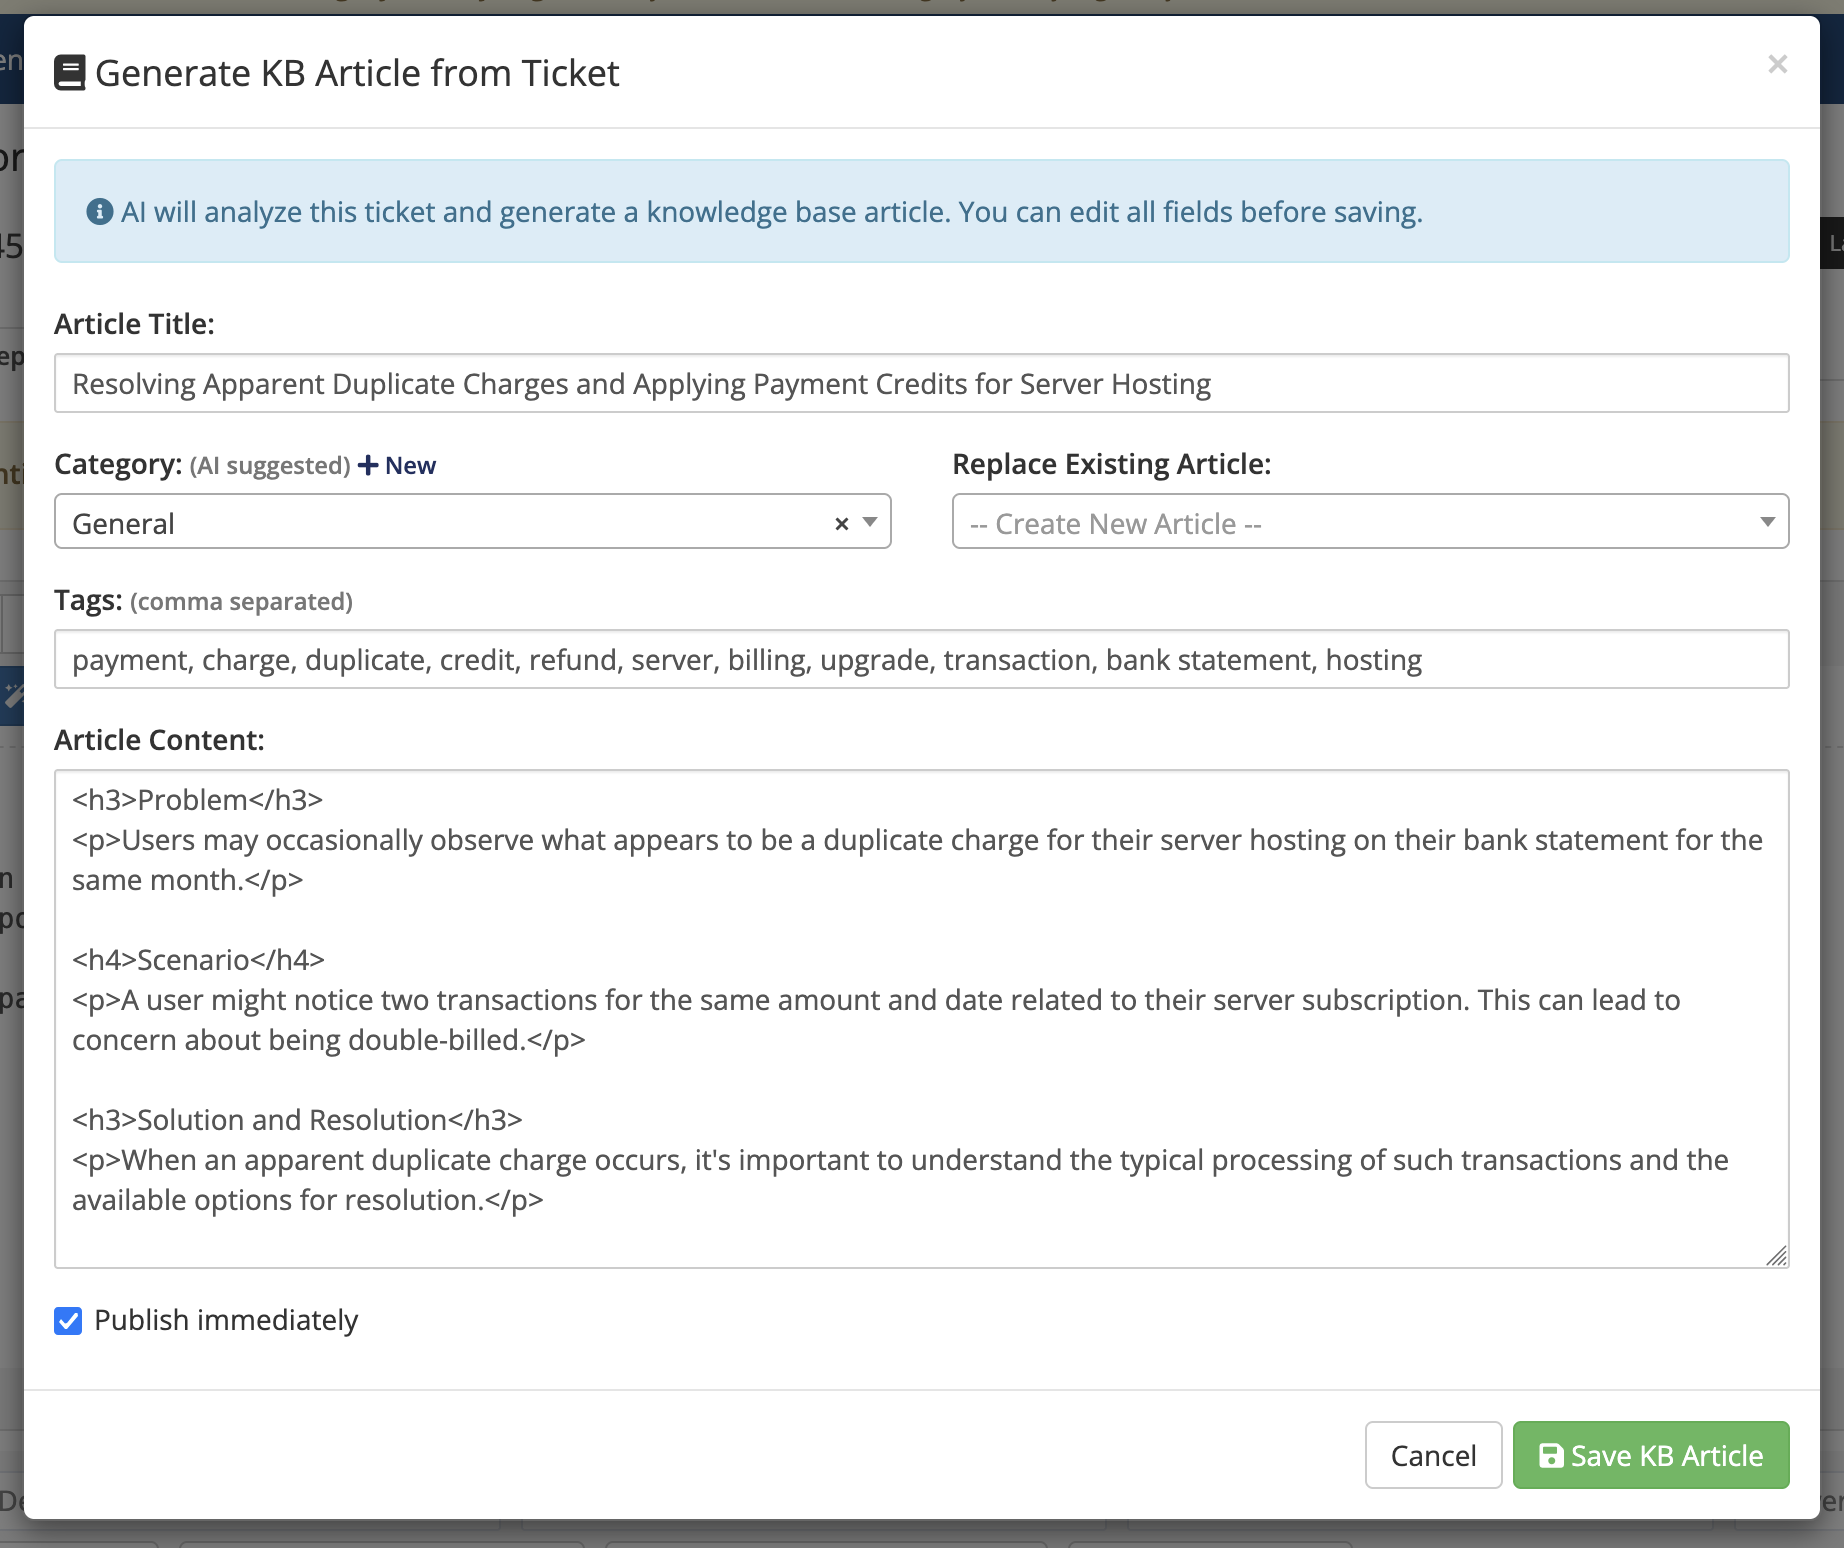Click the plus icon next to New
The image size is (1844, 1548).
coord(368,466)
